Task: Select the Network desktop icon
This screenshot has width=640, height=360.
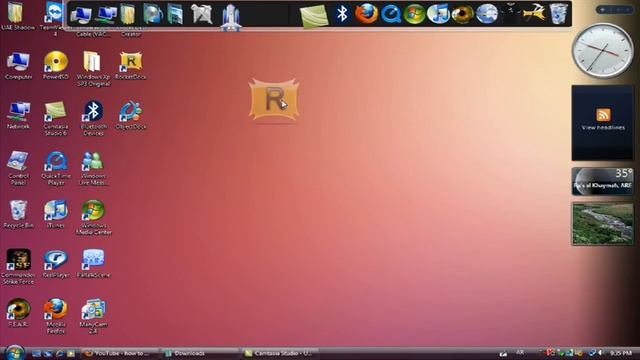Action: click(18, 115)
